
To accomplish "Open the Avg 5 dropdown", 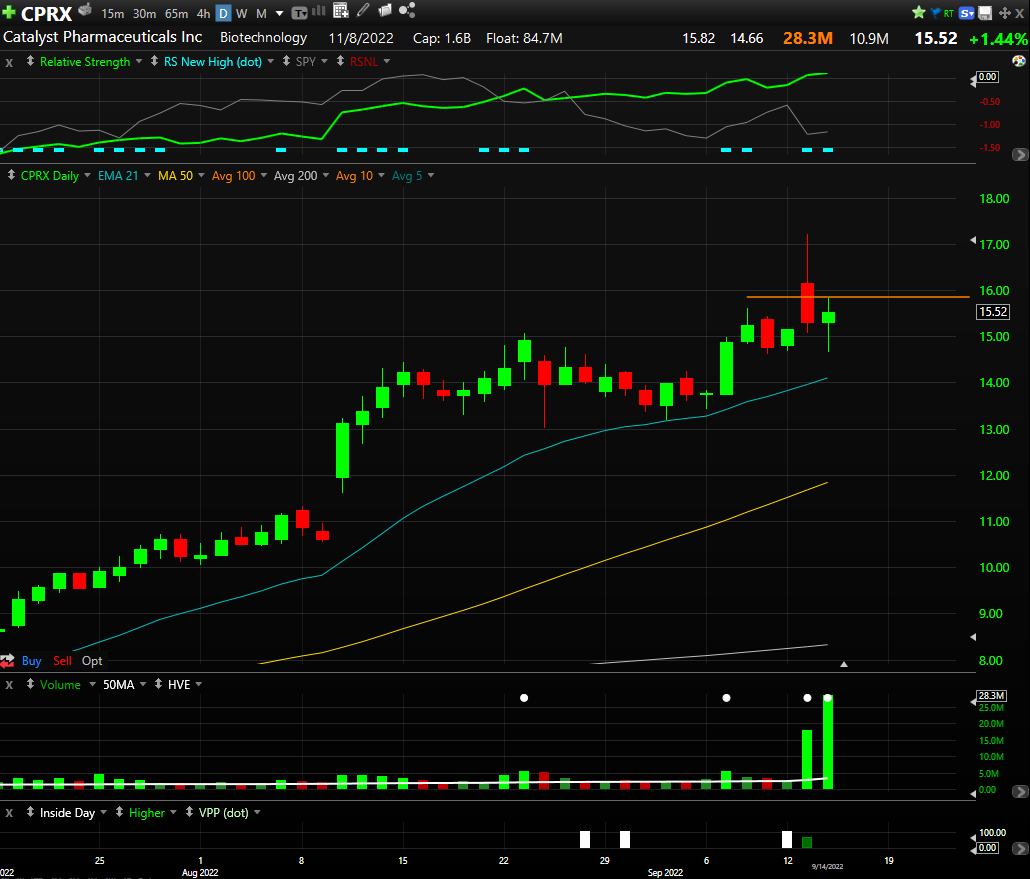I will (x=431, y=175).
